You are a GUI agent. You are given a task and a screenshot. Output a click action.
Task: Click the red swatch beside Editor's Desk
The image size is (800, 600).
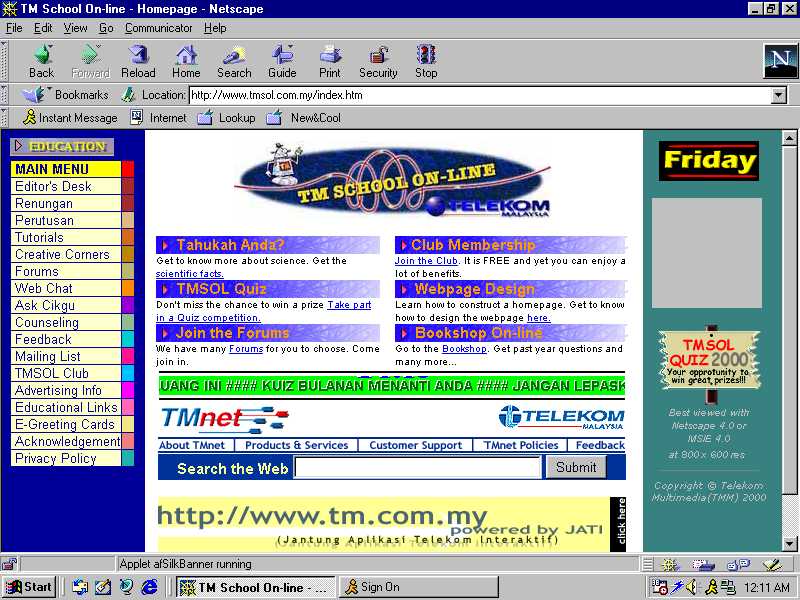[128, 186]
